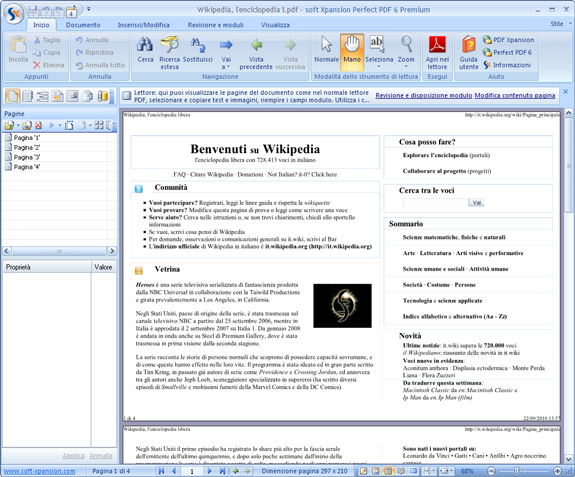Click the Elimina red X button

[x=48, y=65]
